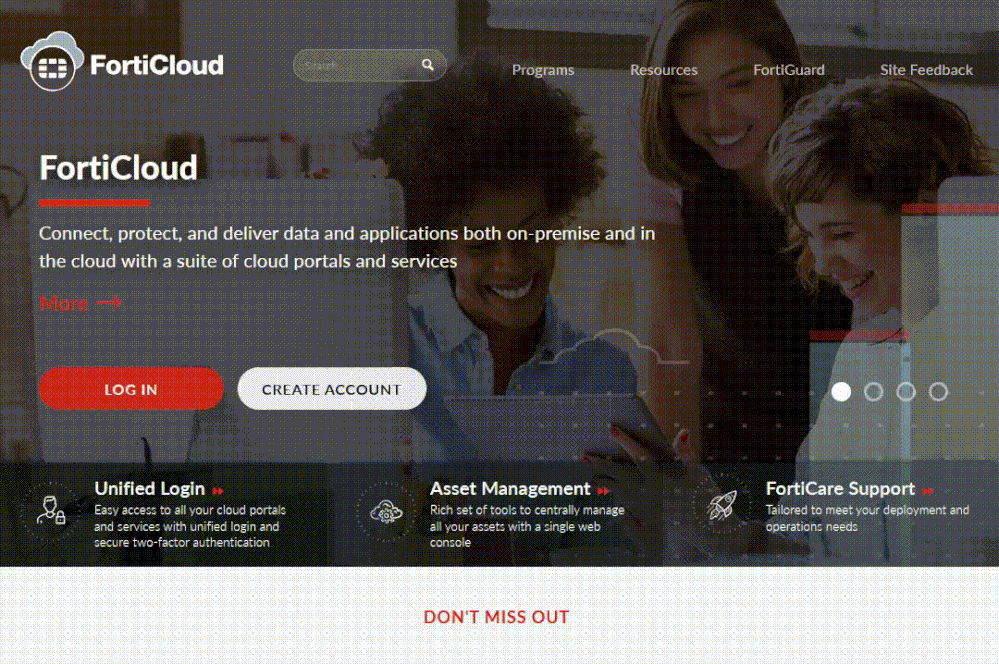Open the FortiGuard menu
Image resolution: width=999 pixels, height=664 pixels.
click(789, 69)
